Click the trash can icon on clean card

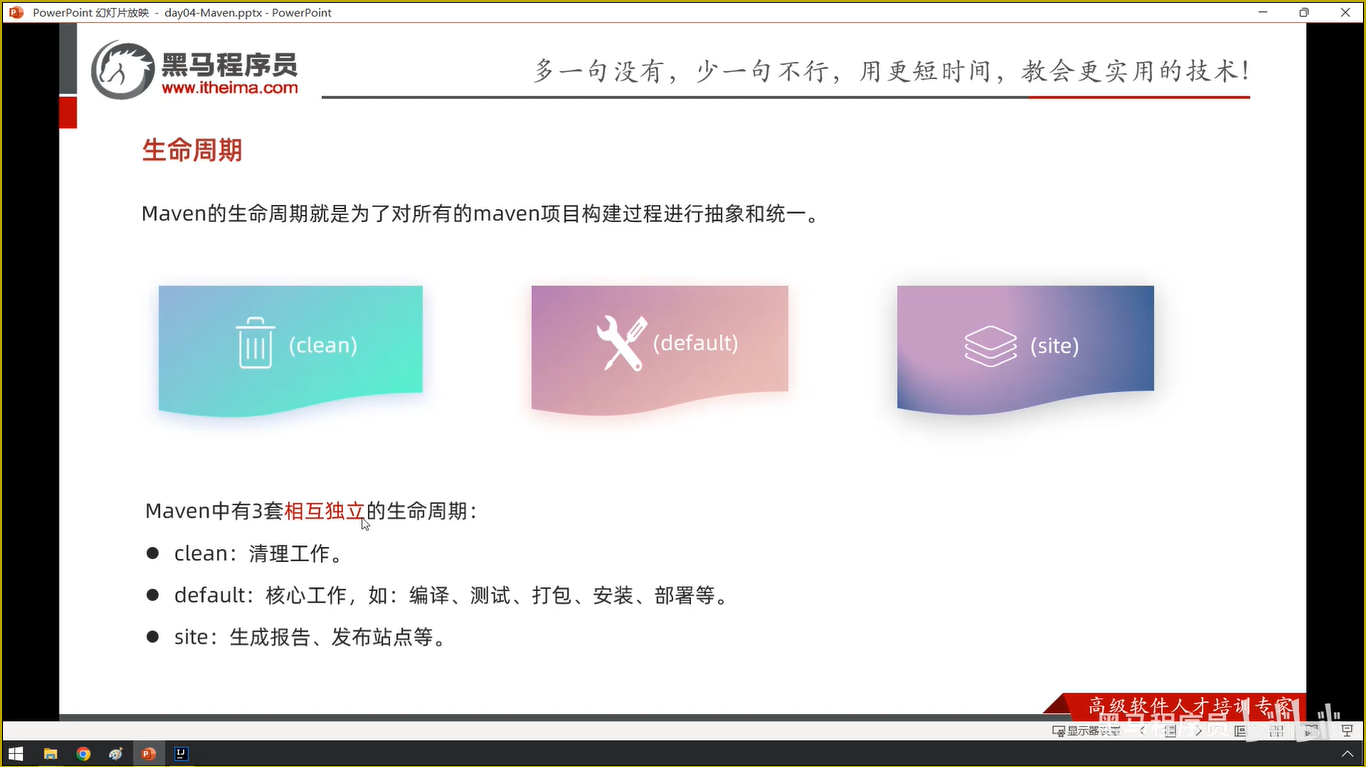(255, 342)
